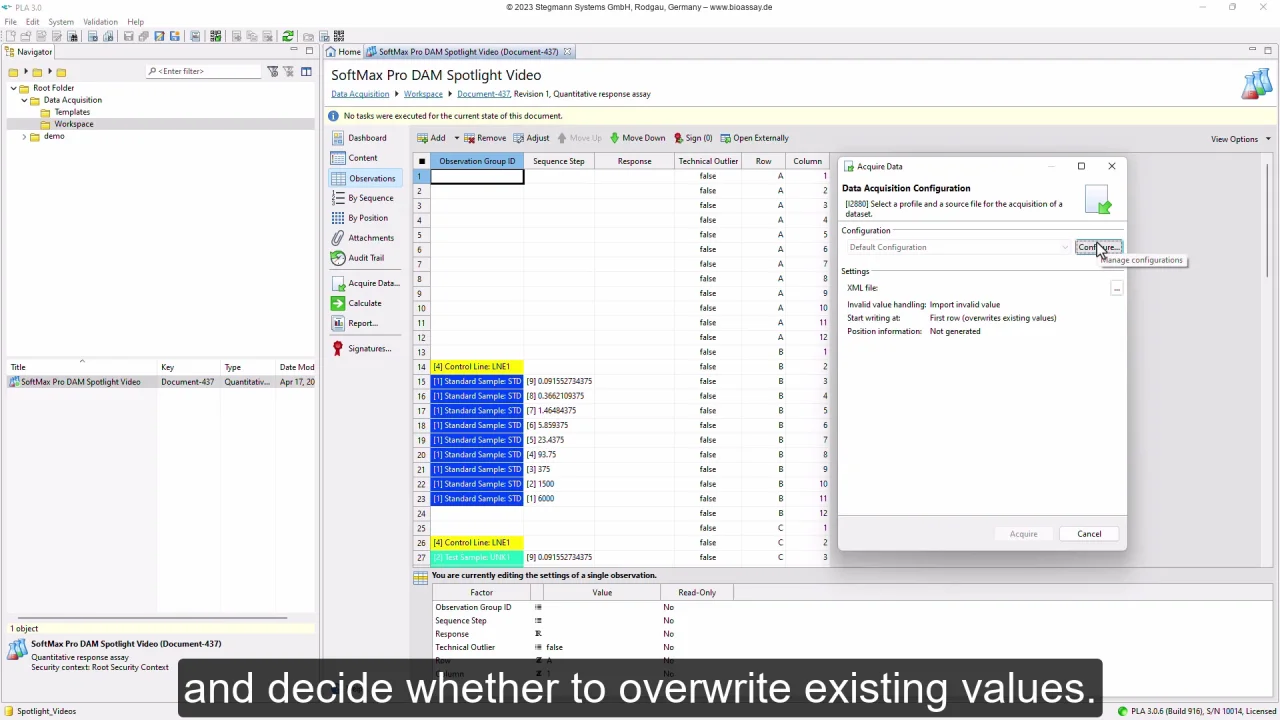The width and height of the screenshot is (1280, 720).
Task: Click the Configure button
Action: pyautogui.click(x=1099, y=247)
